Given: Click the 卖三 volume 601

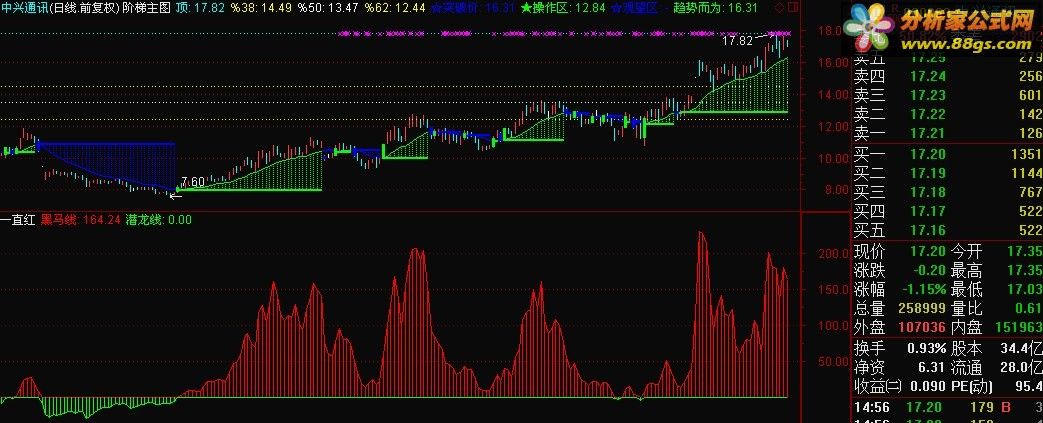Looking at the screenshot, I should (1030, 95).
